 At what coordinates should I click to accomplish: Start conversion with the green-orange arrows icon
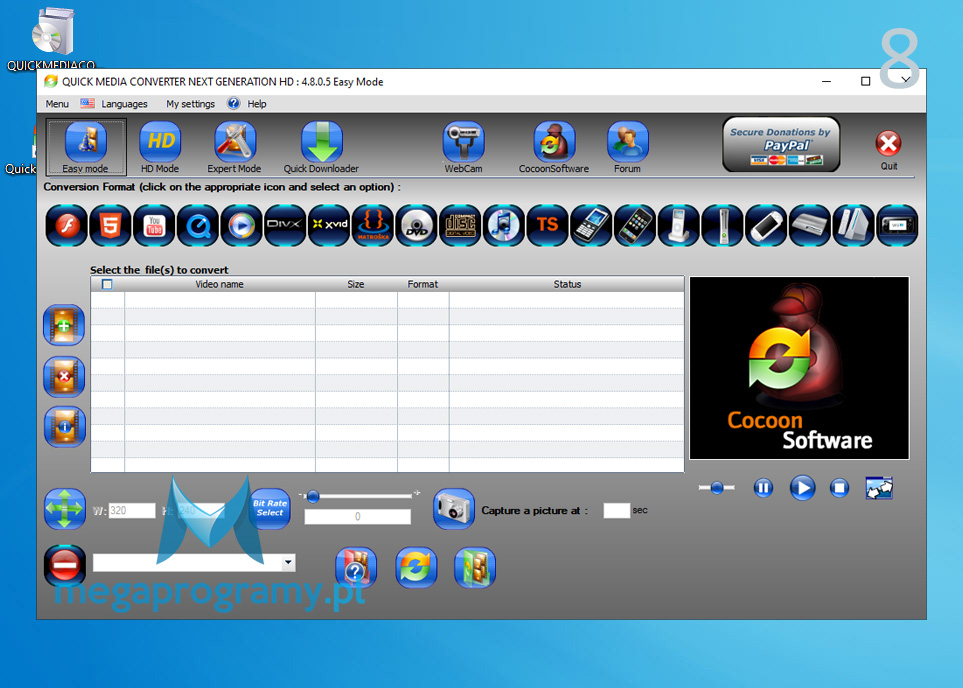tap(416, 567)
